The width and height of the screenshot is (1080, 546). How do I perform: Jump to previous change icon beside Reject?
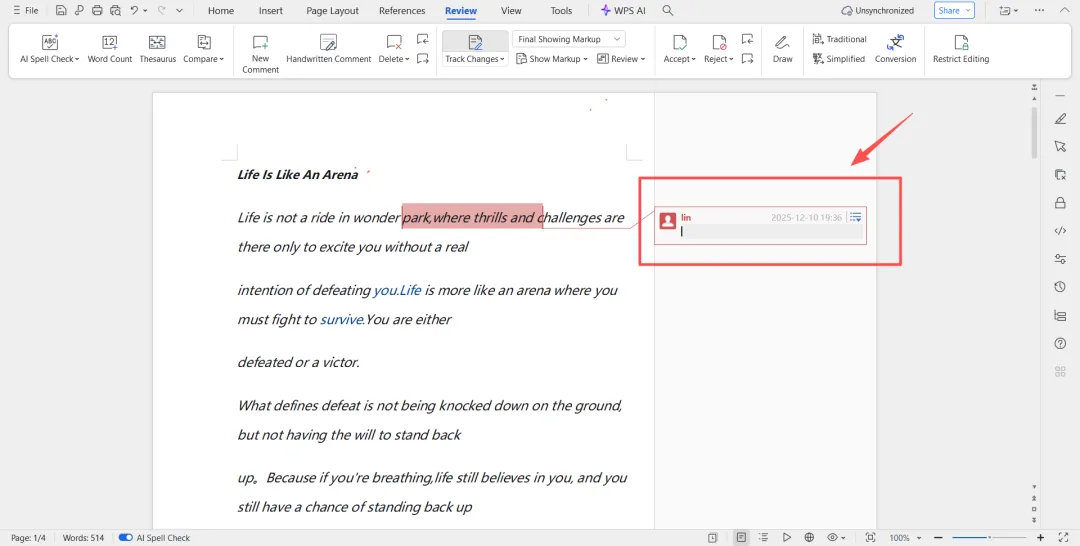pos(747,39)
